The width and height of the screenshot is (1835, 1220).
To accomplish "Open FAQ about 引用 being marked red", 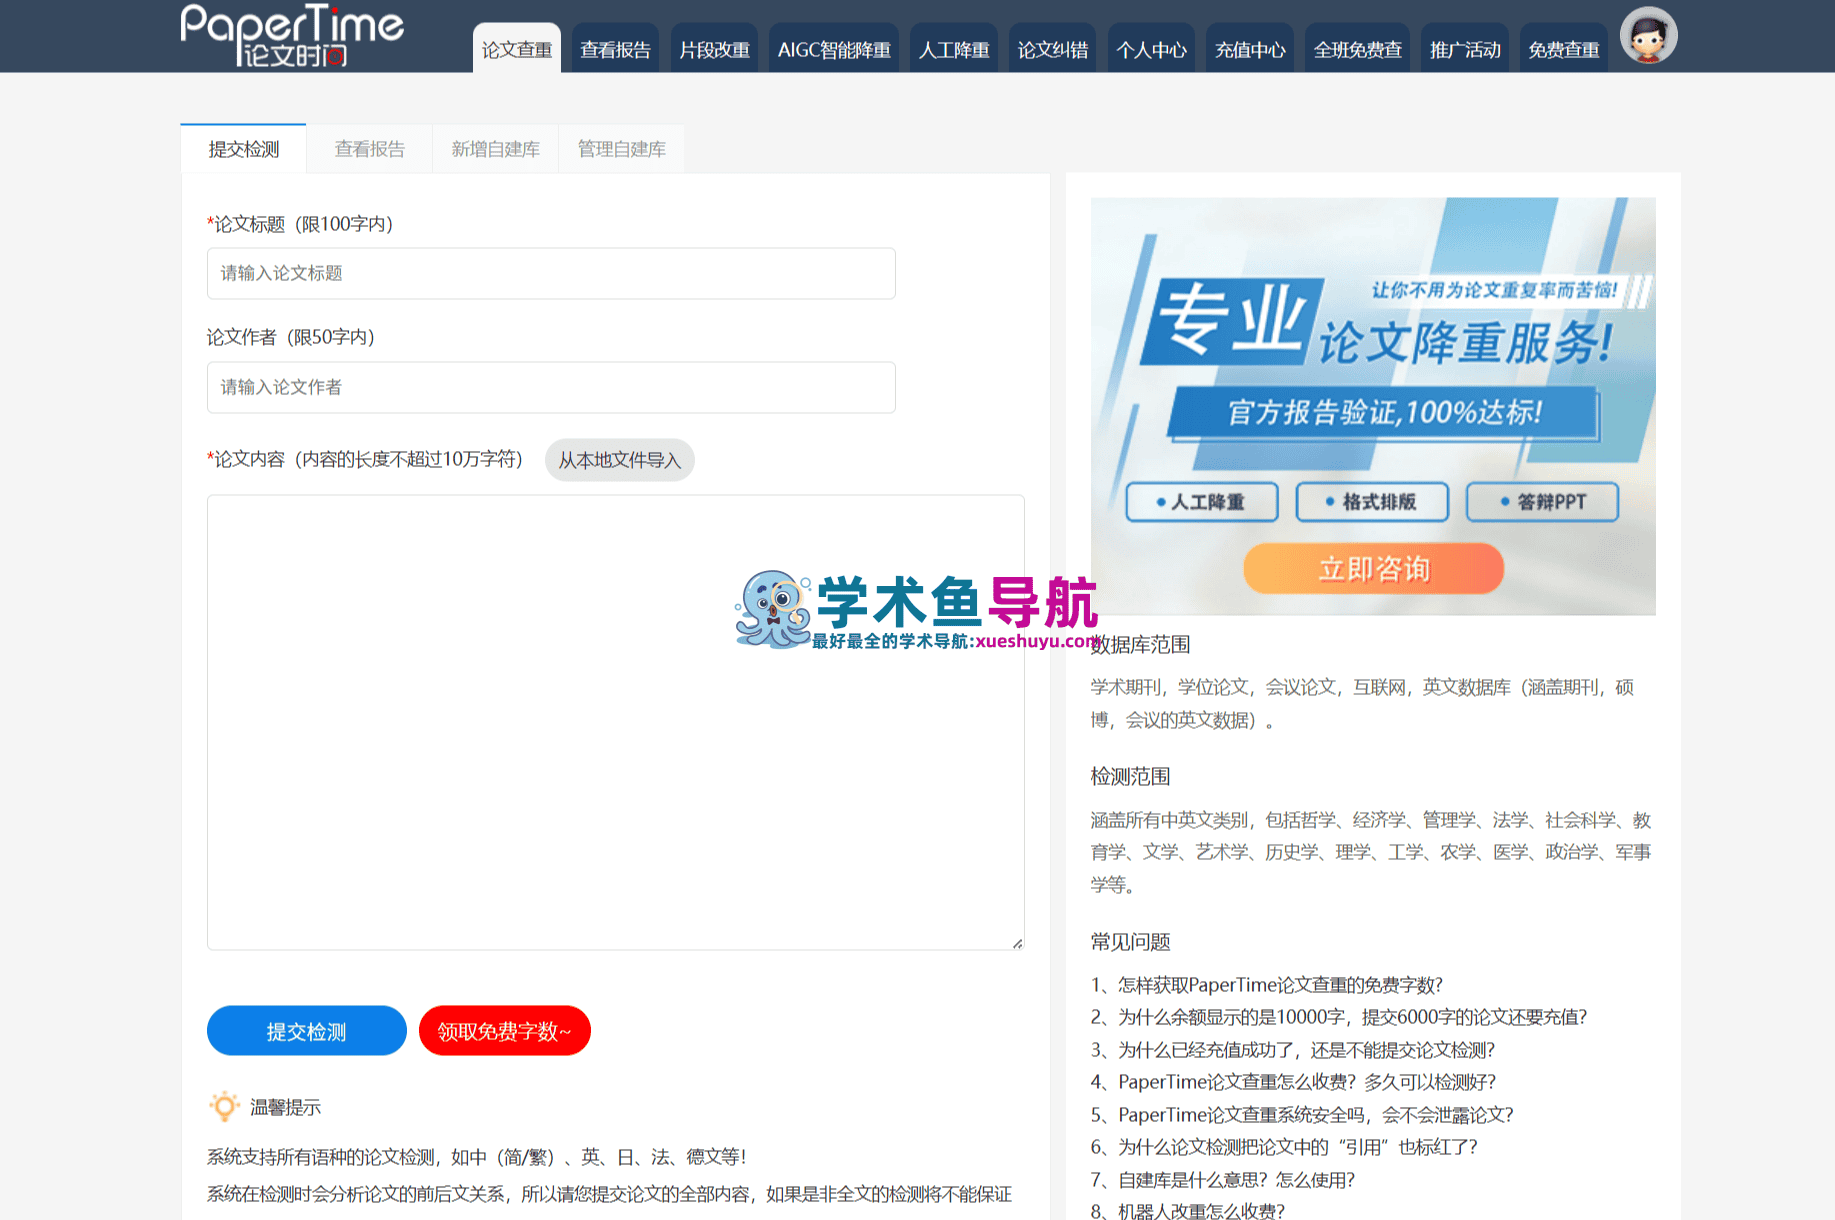I will (1284, 1147).
